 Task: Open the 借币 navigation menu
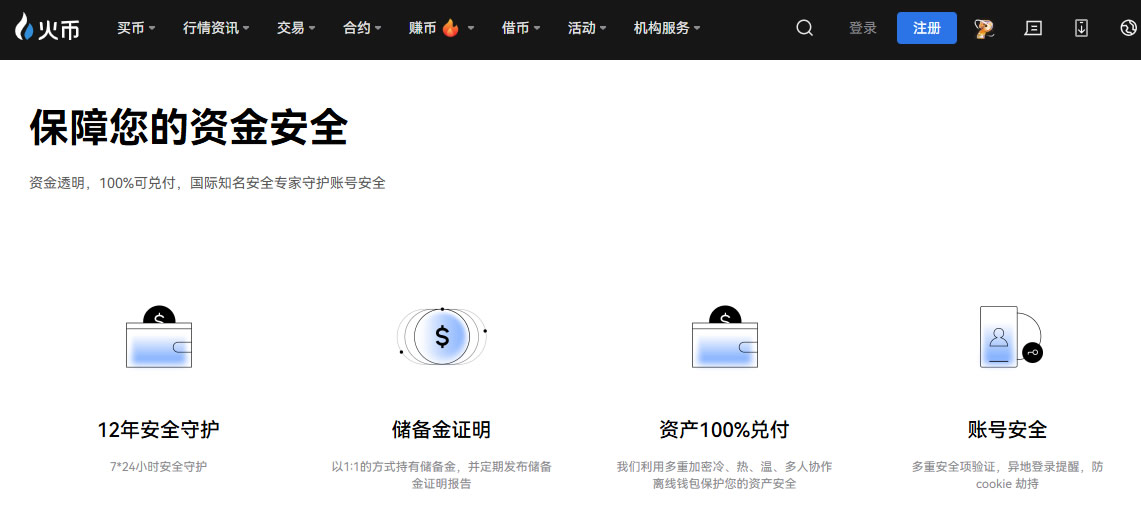[521, 28]
